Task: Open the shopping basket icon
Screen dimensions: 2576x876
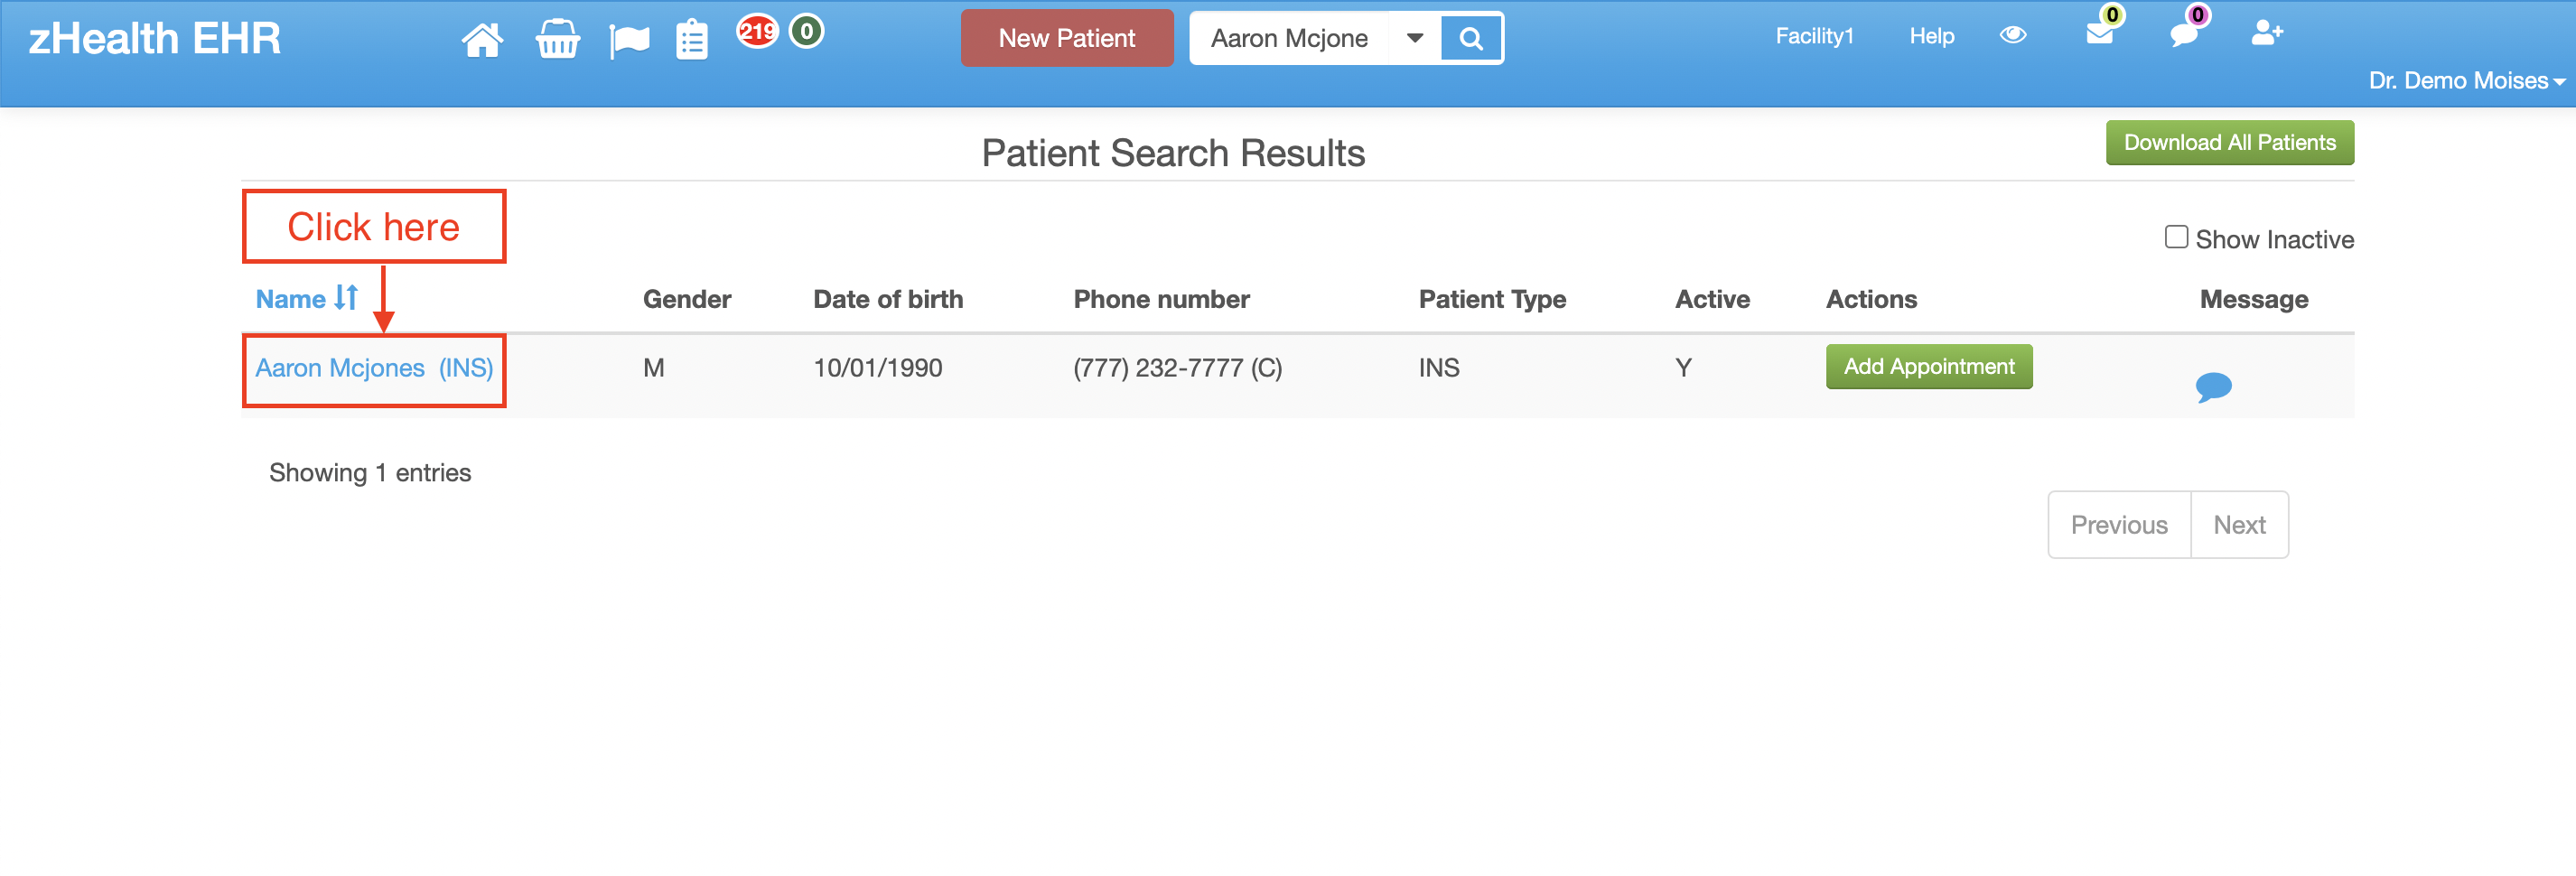Action: [557, 40]
